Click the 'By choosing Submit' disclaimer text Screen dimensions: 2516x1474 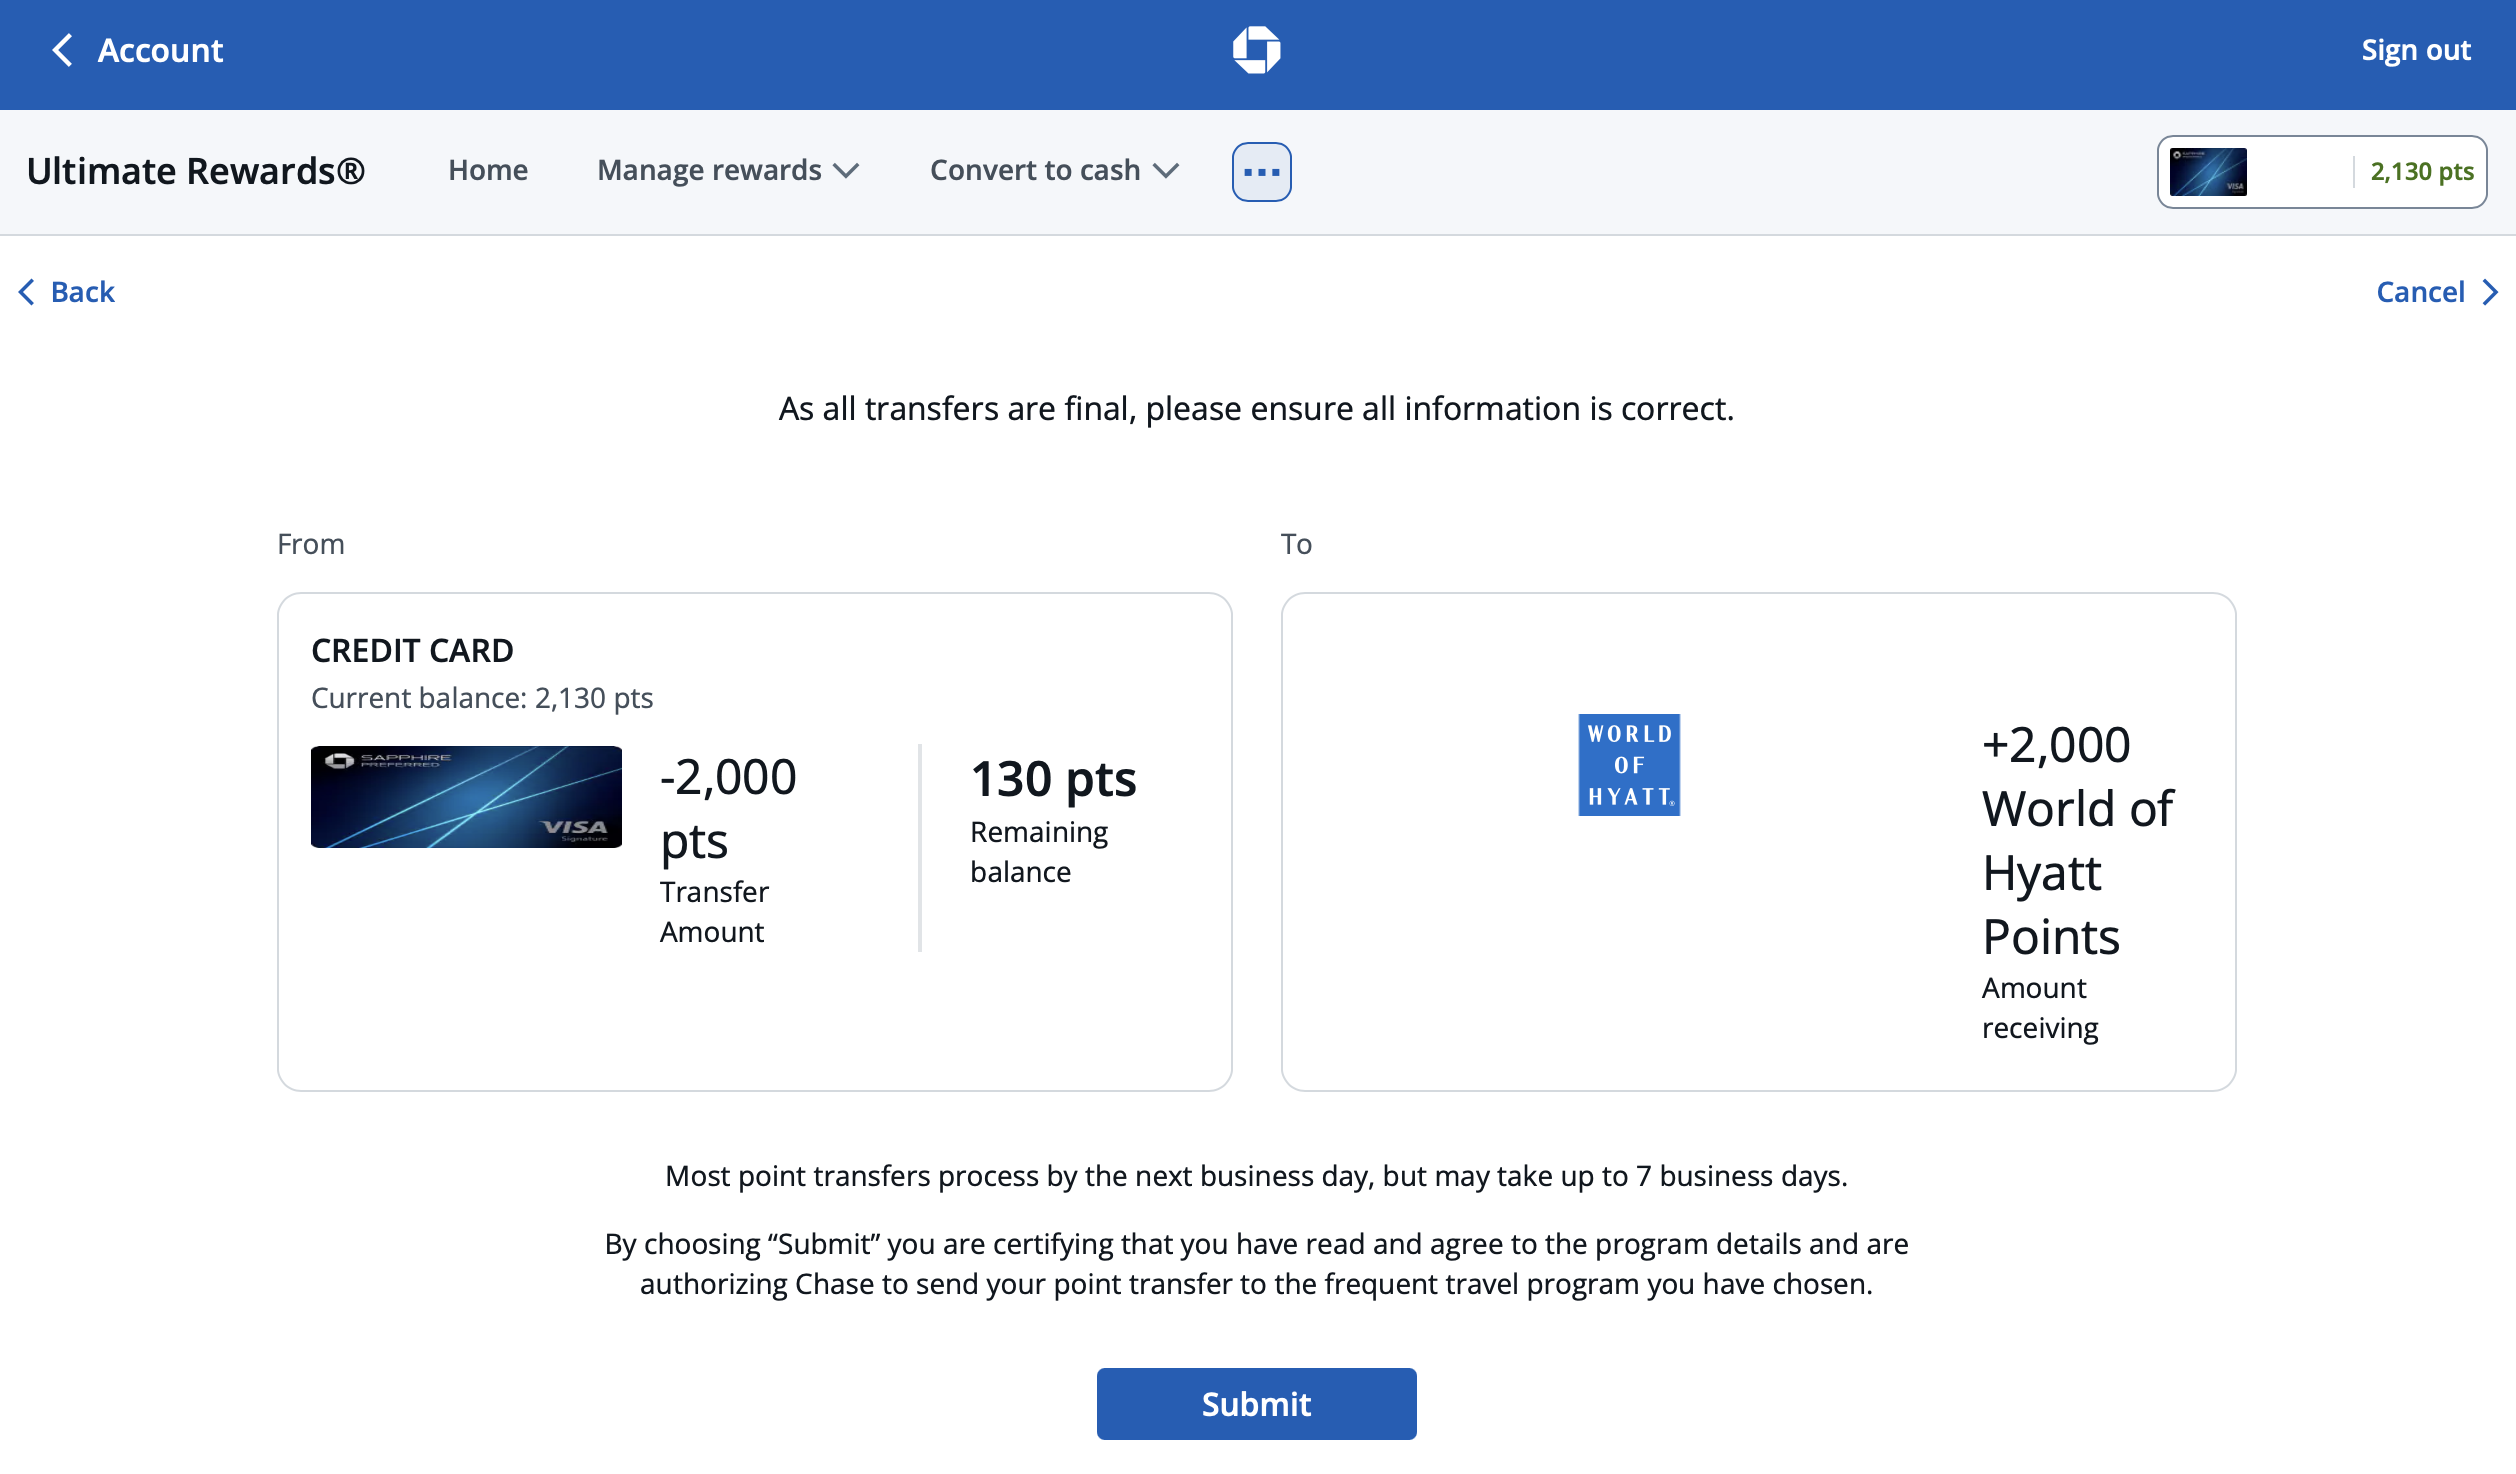1256,1264
